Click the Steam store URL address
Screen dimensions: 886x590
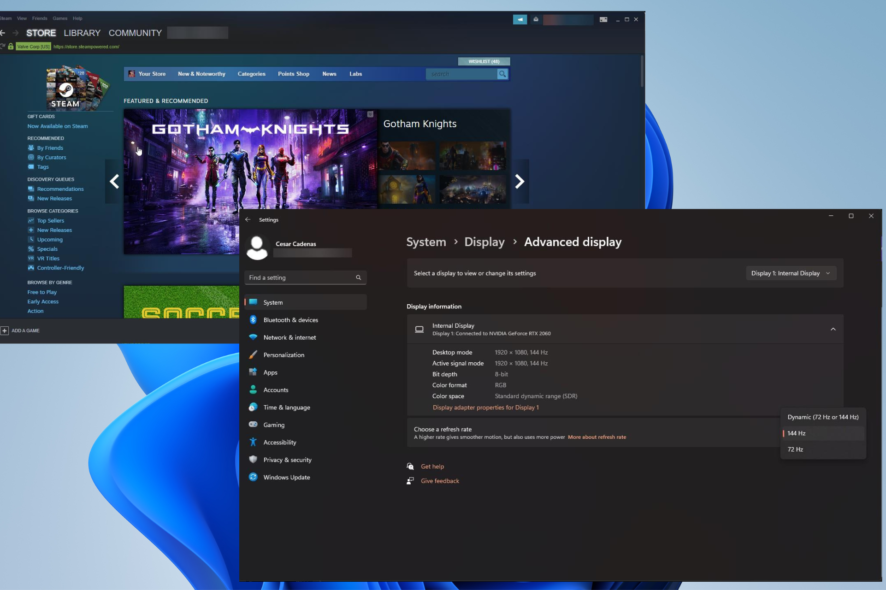pos(86,47)
